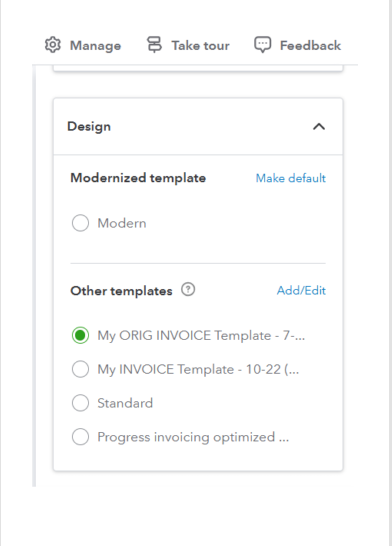Screen dimensions: 392x546
Task: Click the Progress invoicing optimized label
Action: [x=193, y=437]
